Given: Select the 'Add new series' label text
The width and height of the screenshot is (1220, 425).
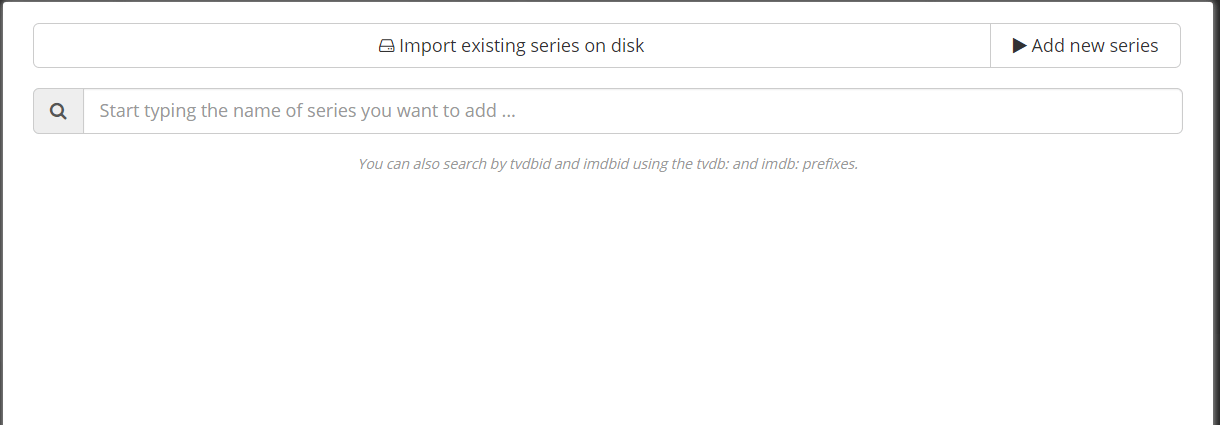Looking at the screenshot, I should point(1095,46).
